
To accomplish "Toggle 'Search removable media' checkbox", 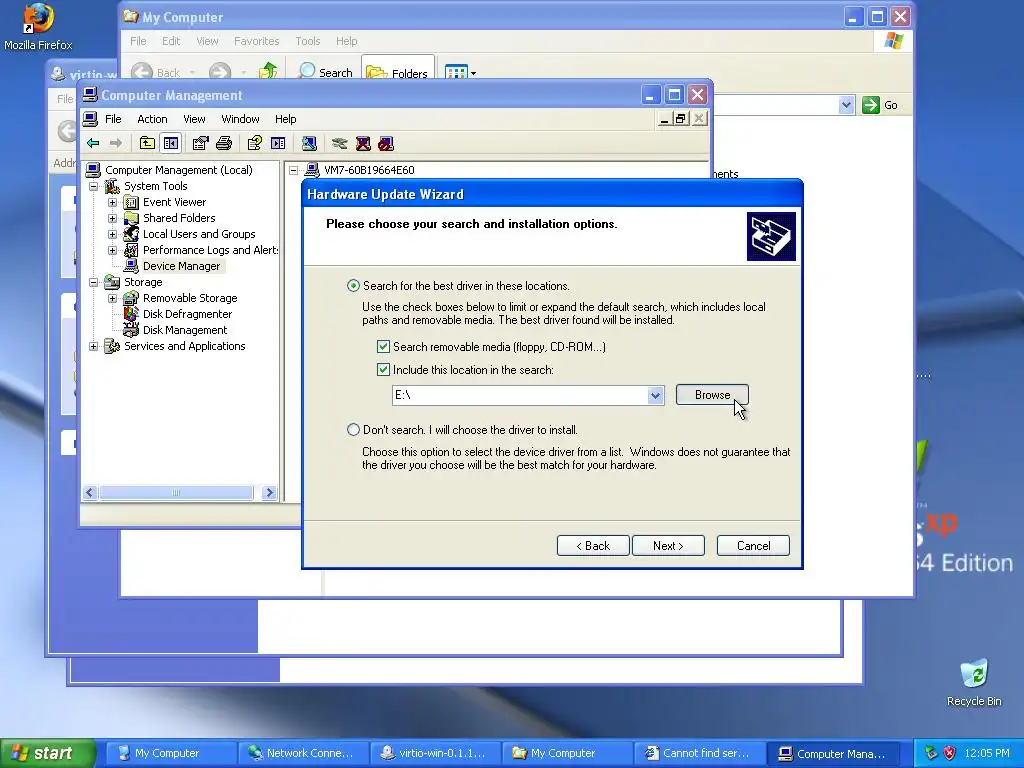I will tap(383, 347).
